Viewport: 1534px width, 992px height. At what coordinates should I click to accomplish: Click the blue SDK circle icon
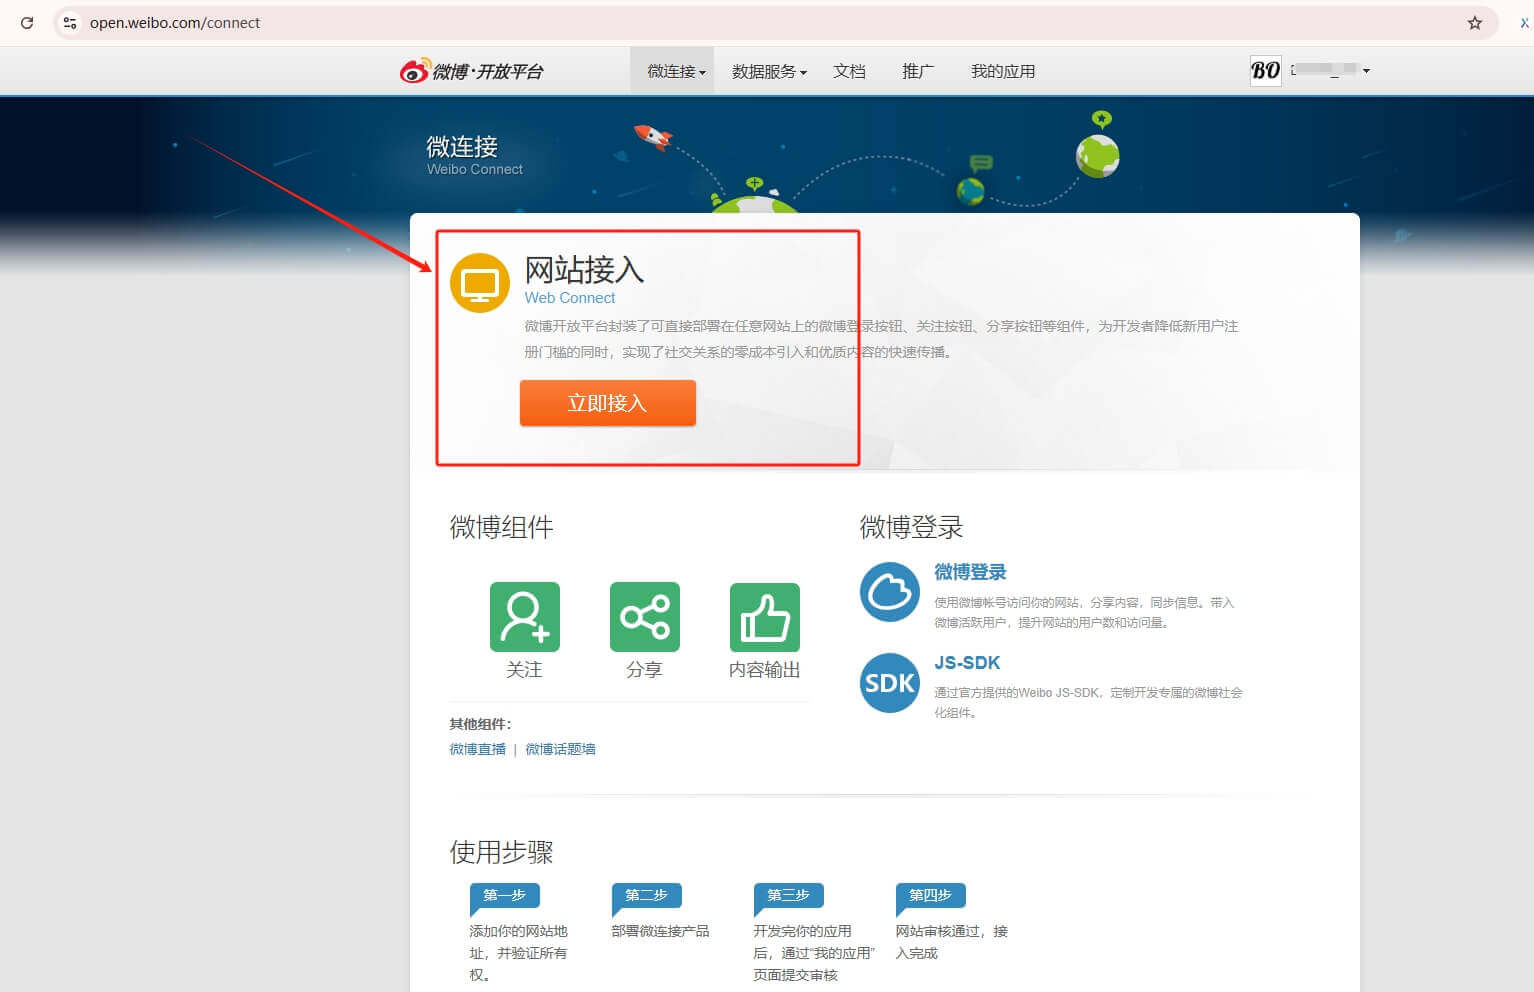tap(889, 683)
